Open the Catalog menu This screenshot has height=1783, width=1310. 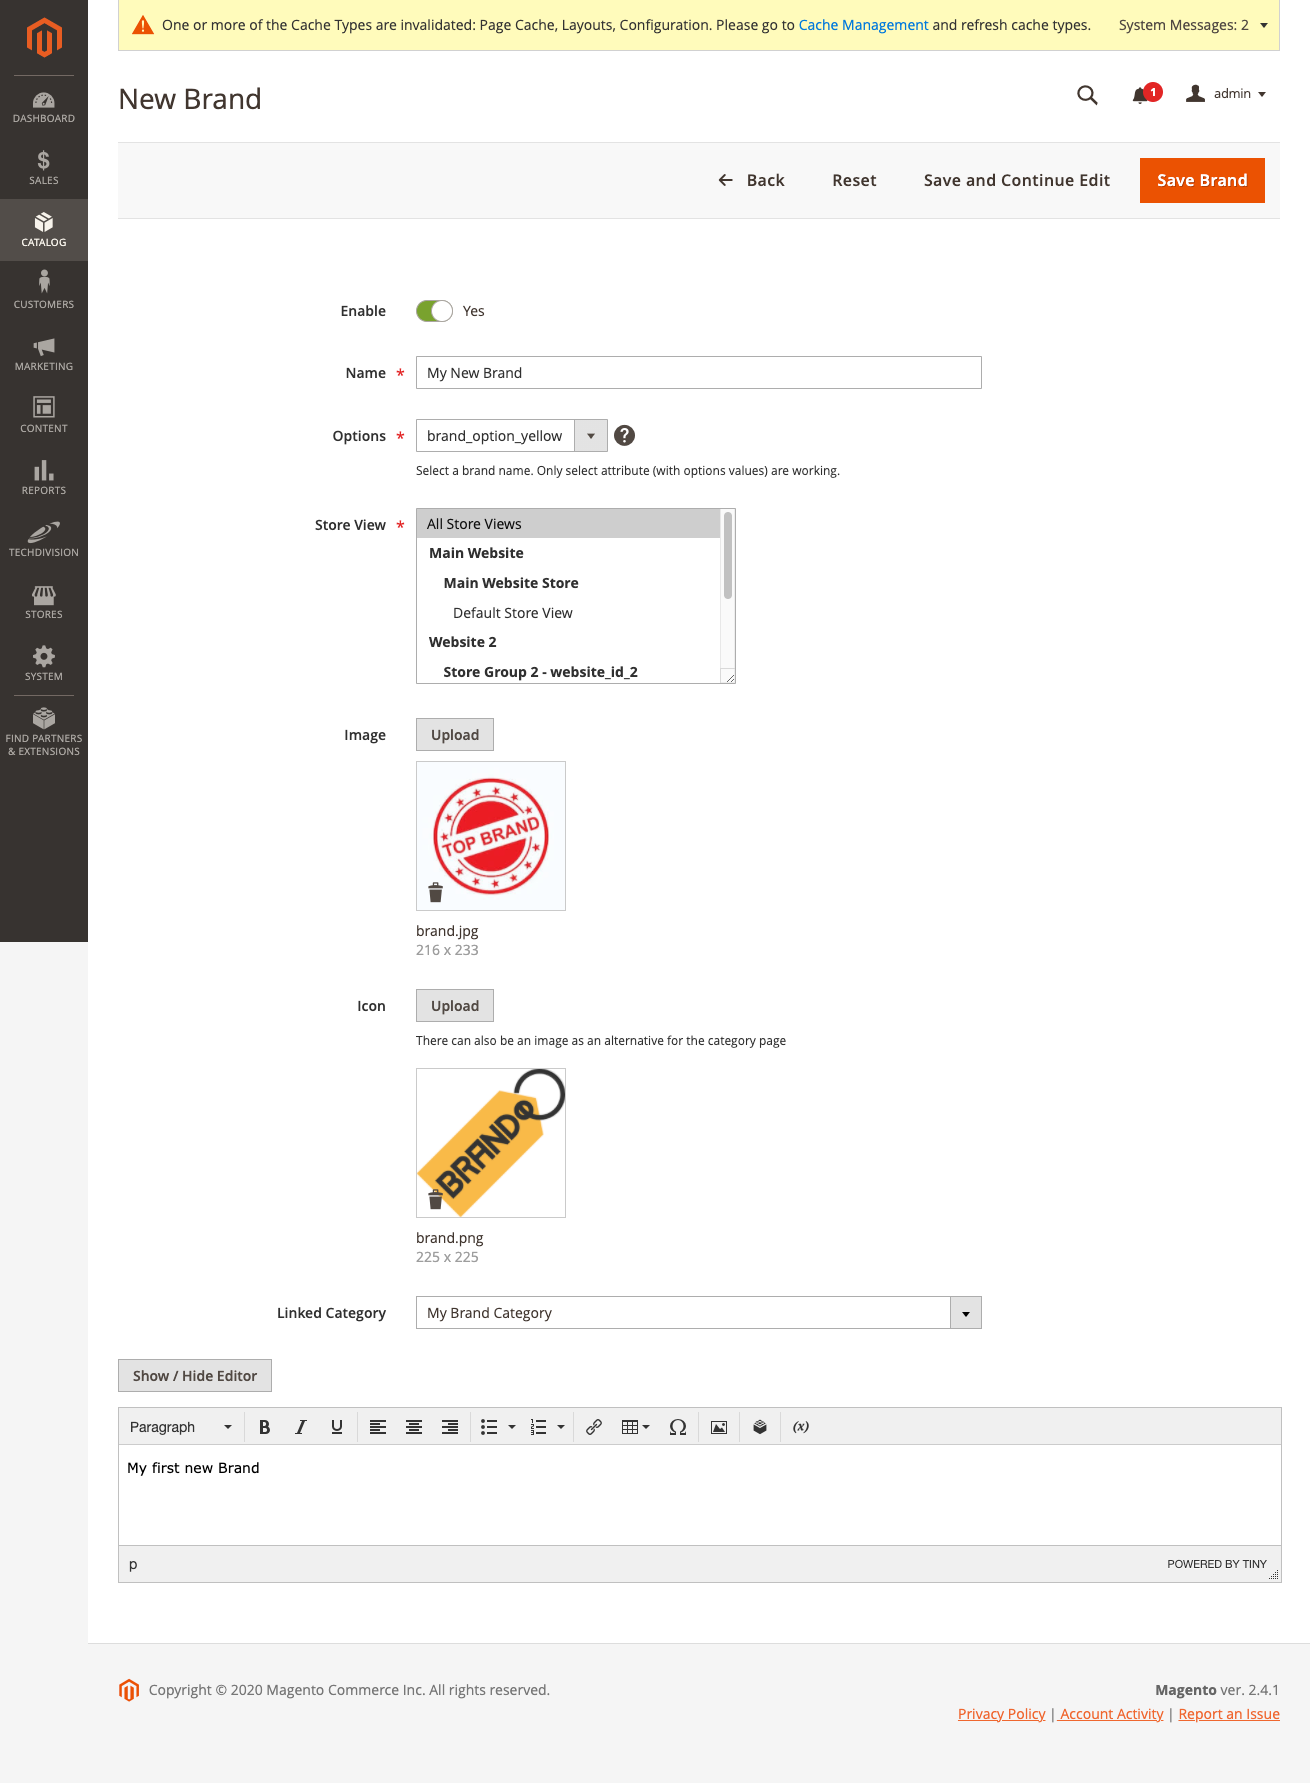coord(44,230)
